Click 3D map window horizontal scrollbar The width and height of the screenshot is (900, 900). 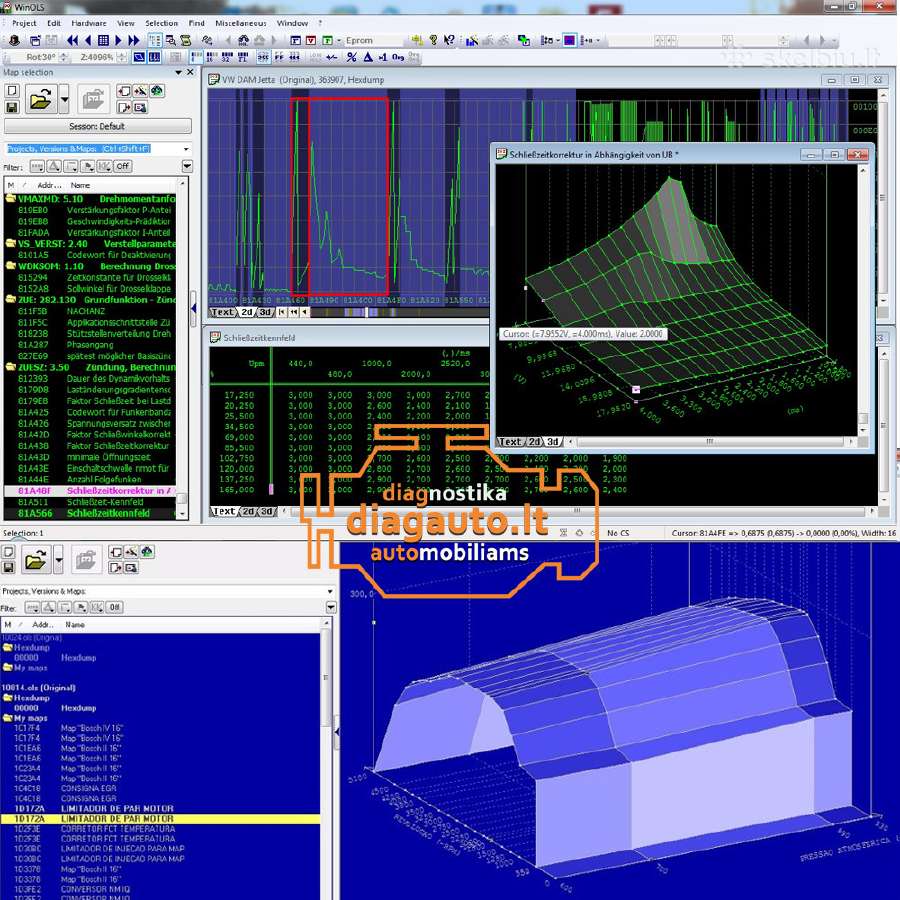tap(710, 441)
